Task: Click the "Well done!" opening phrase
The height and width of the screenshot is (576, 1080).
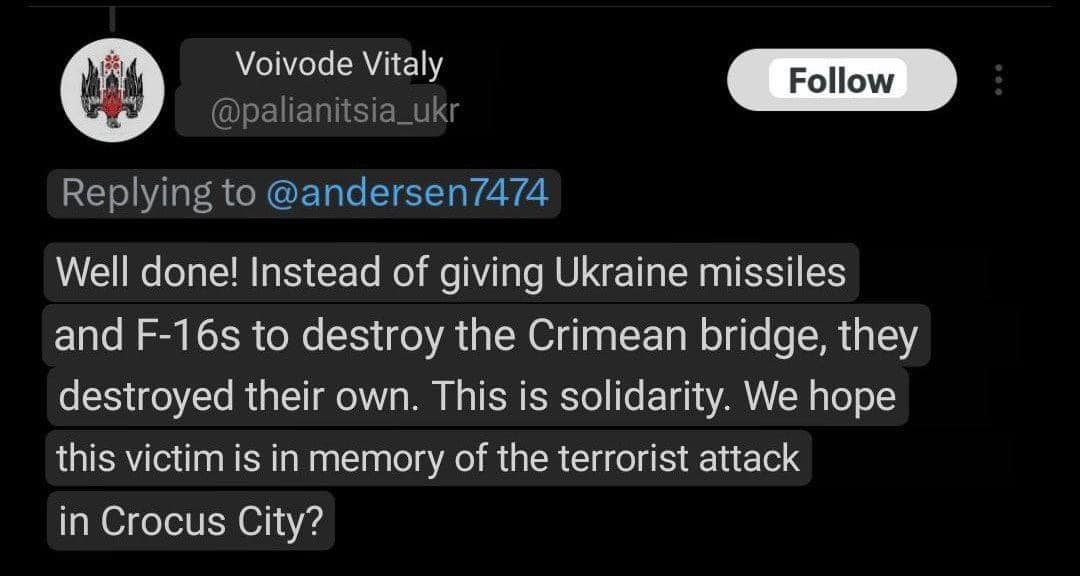Action: pyautogui.click(x=146, y=274)
